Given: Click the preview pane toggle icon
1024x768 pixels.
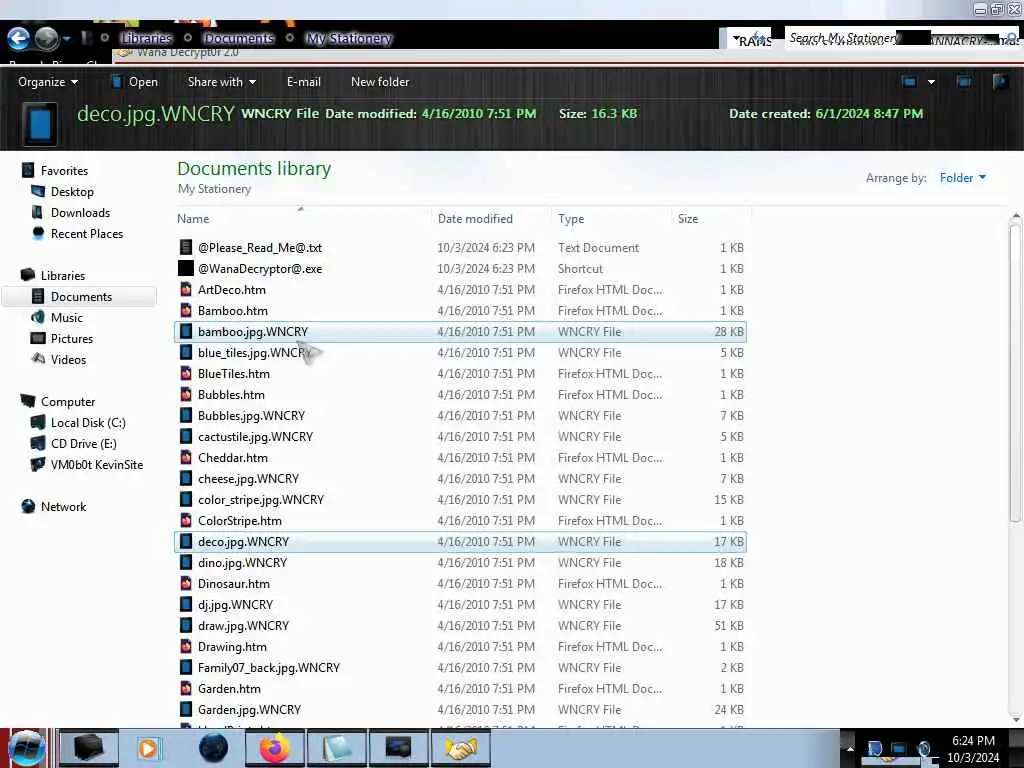Looking at the screenshot, I should pyautogui.click(x=963, y=82).
